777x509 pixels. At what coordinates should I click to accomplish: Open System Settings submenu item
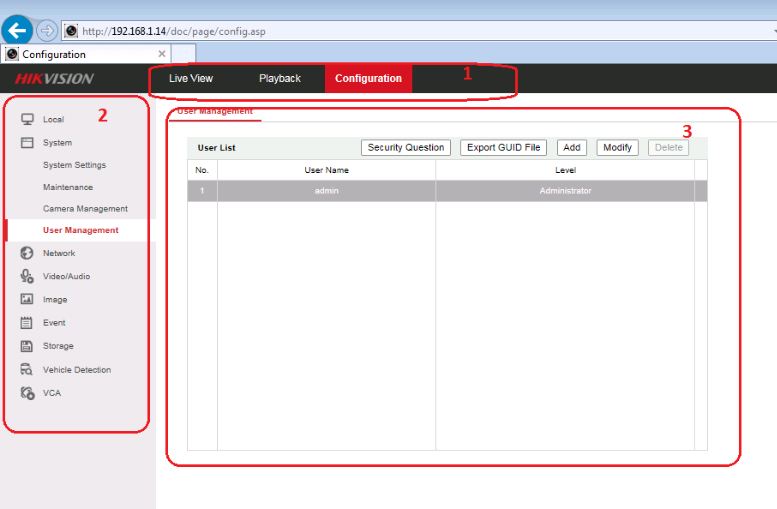[74, 165]
